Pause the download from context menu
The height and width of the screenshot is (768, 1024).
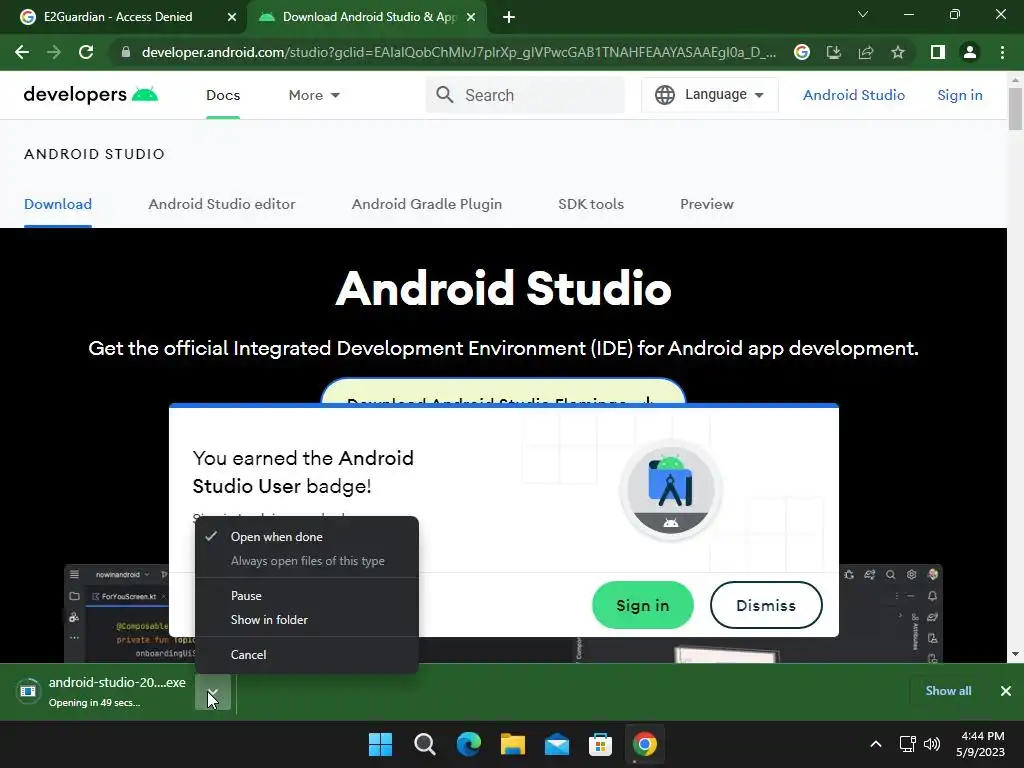tap(306, 596)
